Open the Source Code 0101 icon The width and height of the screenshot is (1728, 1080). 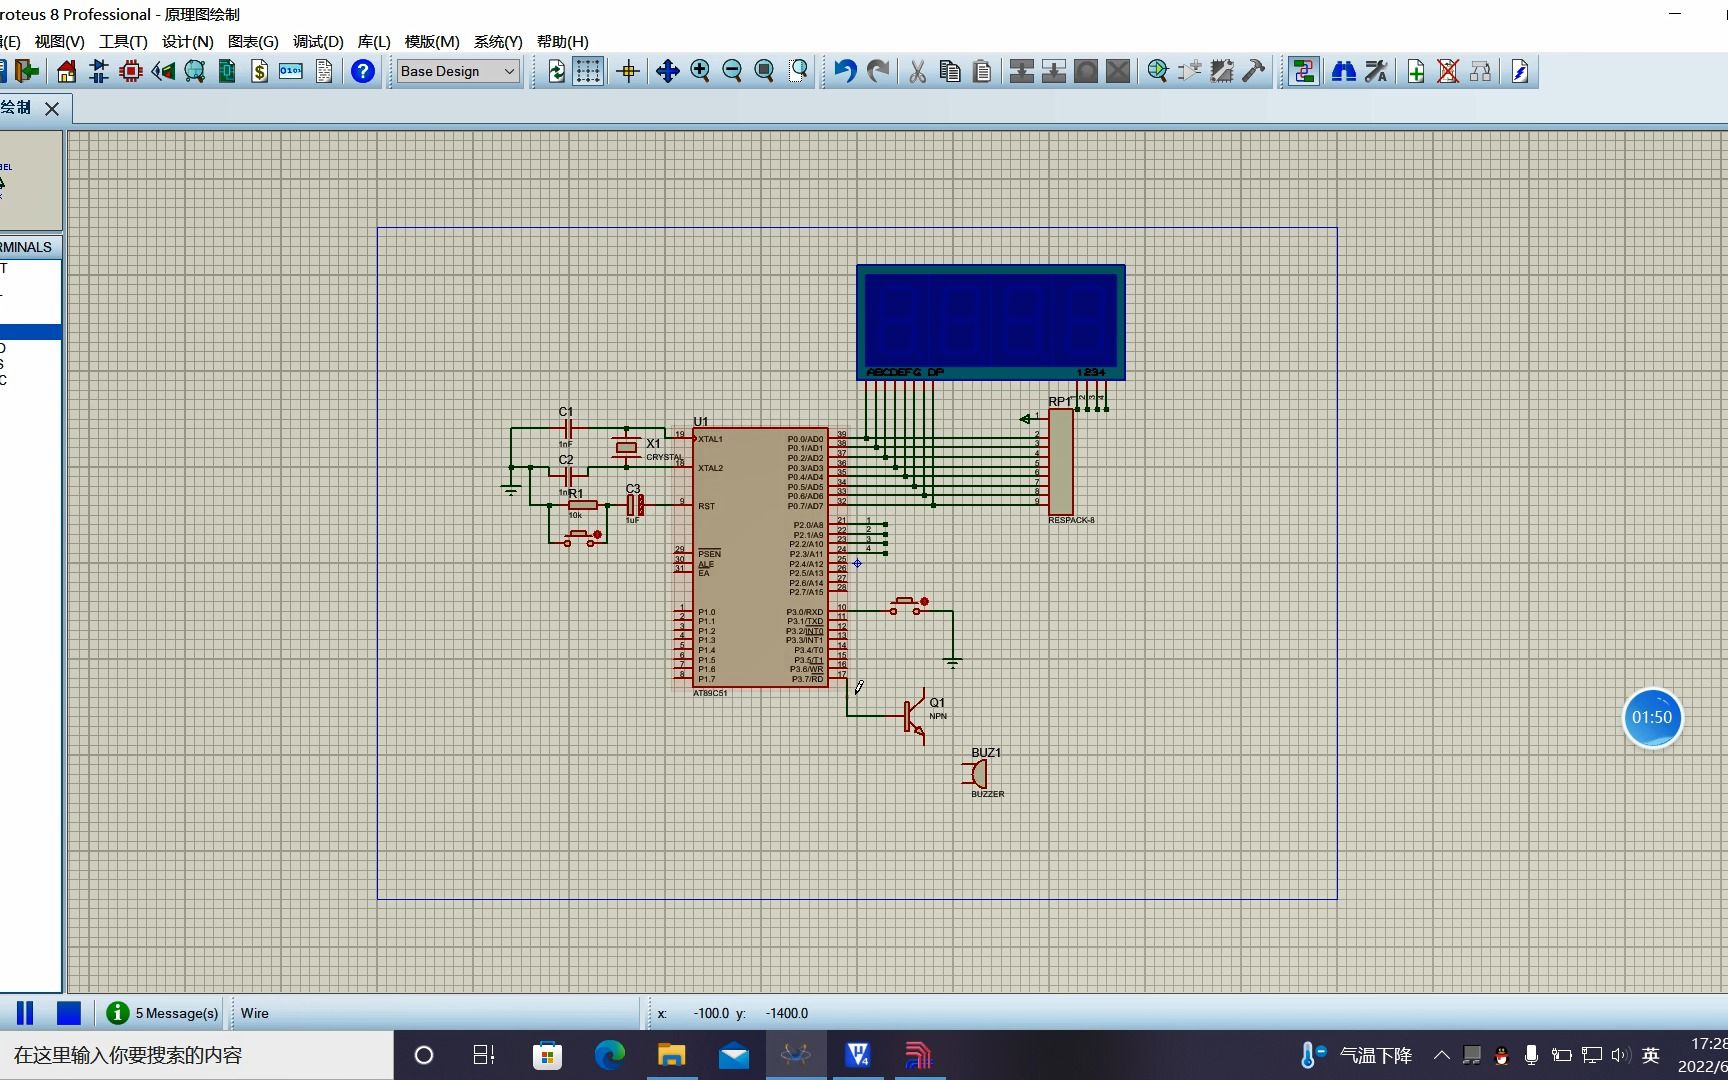tap(291, 71)
